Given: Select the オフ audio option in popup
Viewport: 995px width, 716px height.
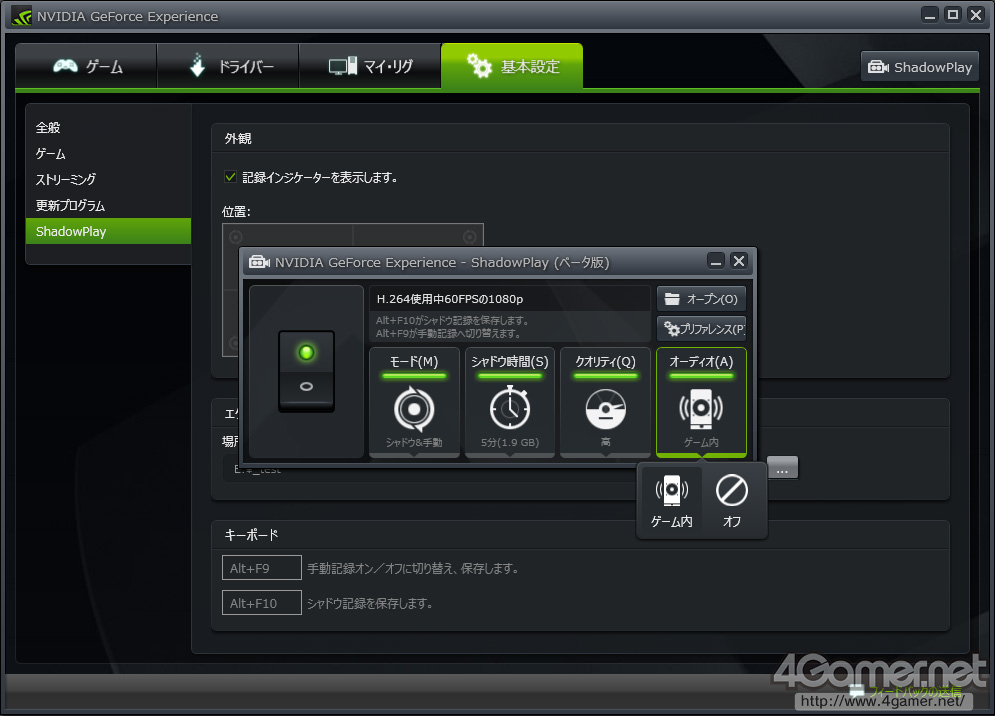Looking at the screenshot, I should point(732,501).
